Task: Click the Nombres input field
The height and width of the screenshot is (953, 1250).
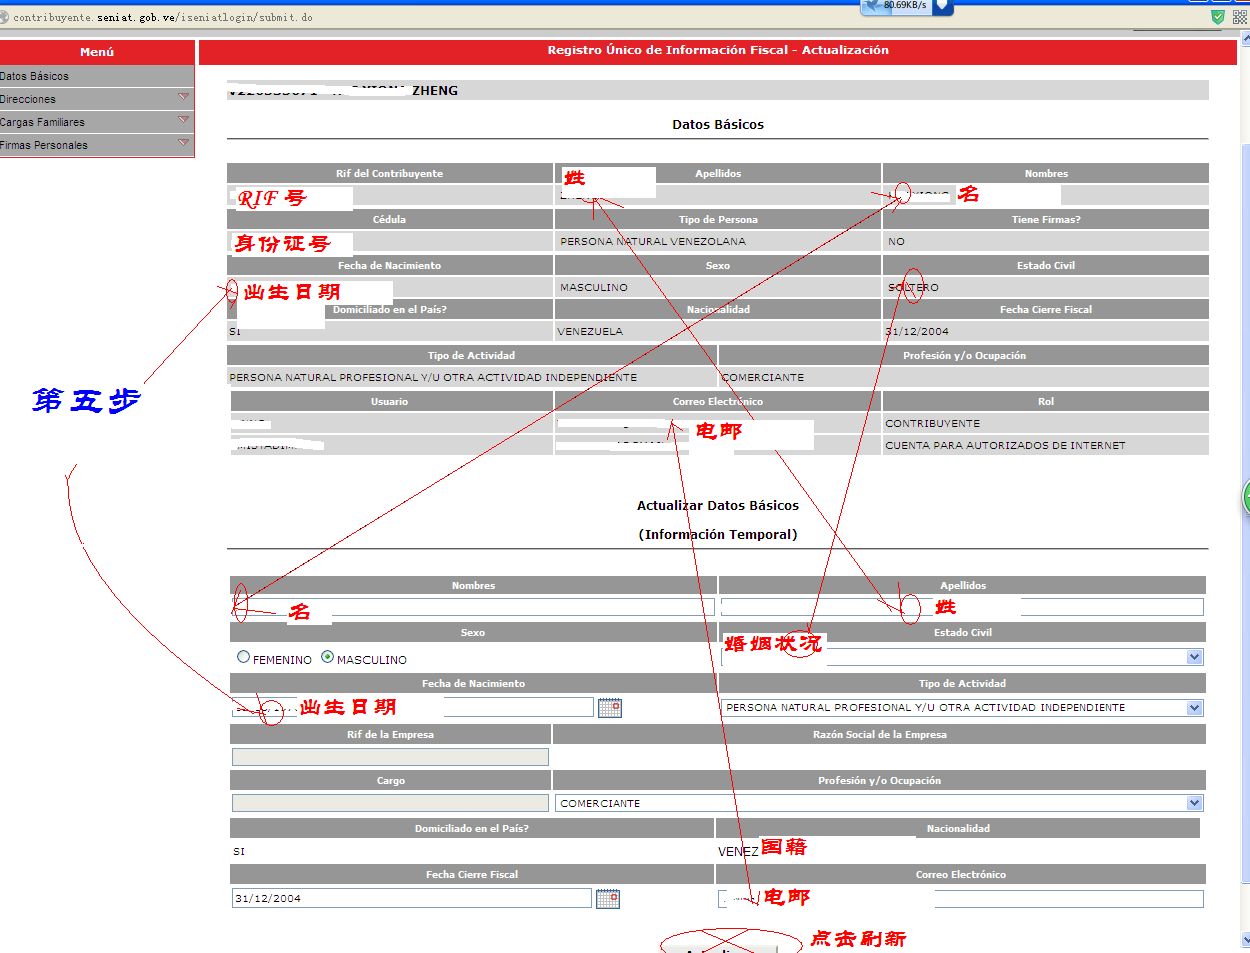Action: pos(473,607)
